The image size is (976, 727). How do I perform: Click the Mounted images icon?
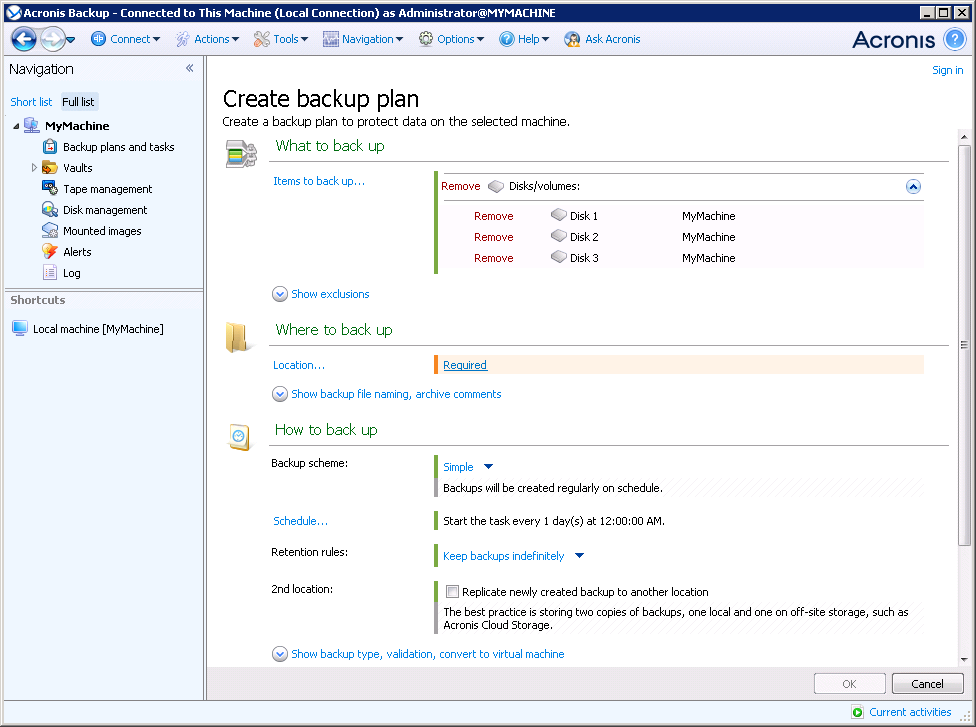[50, 230]
